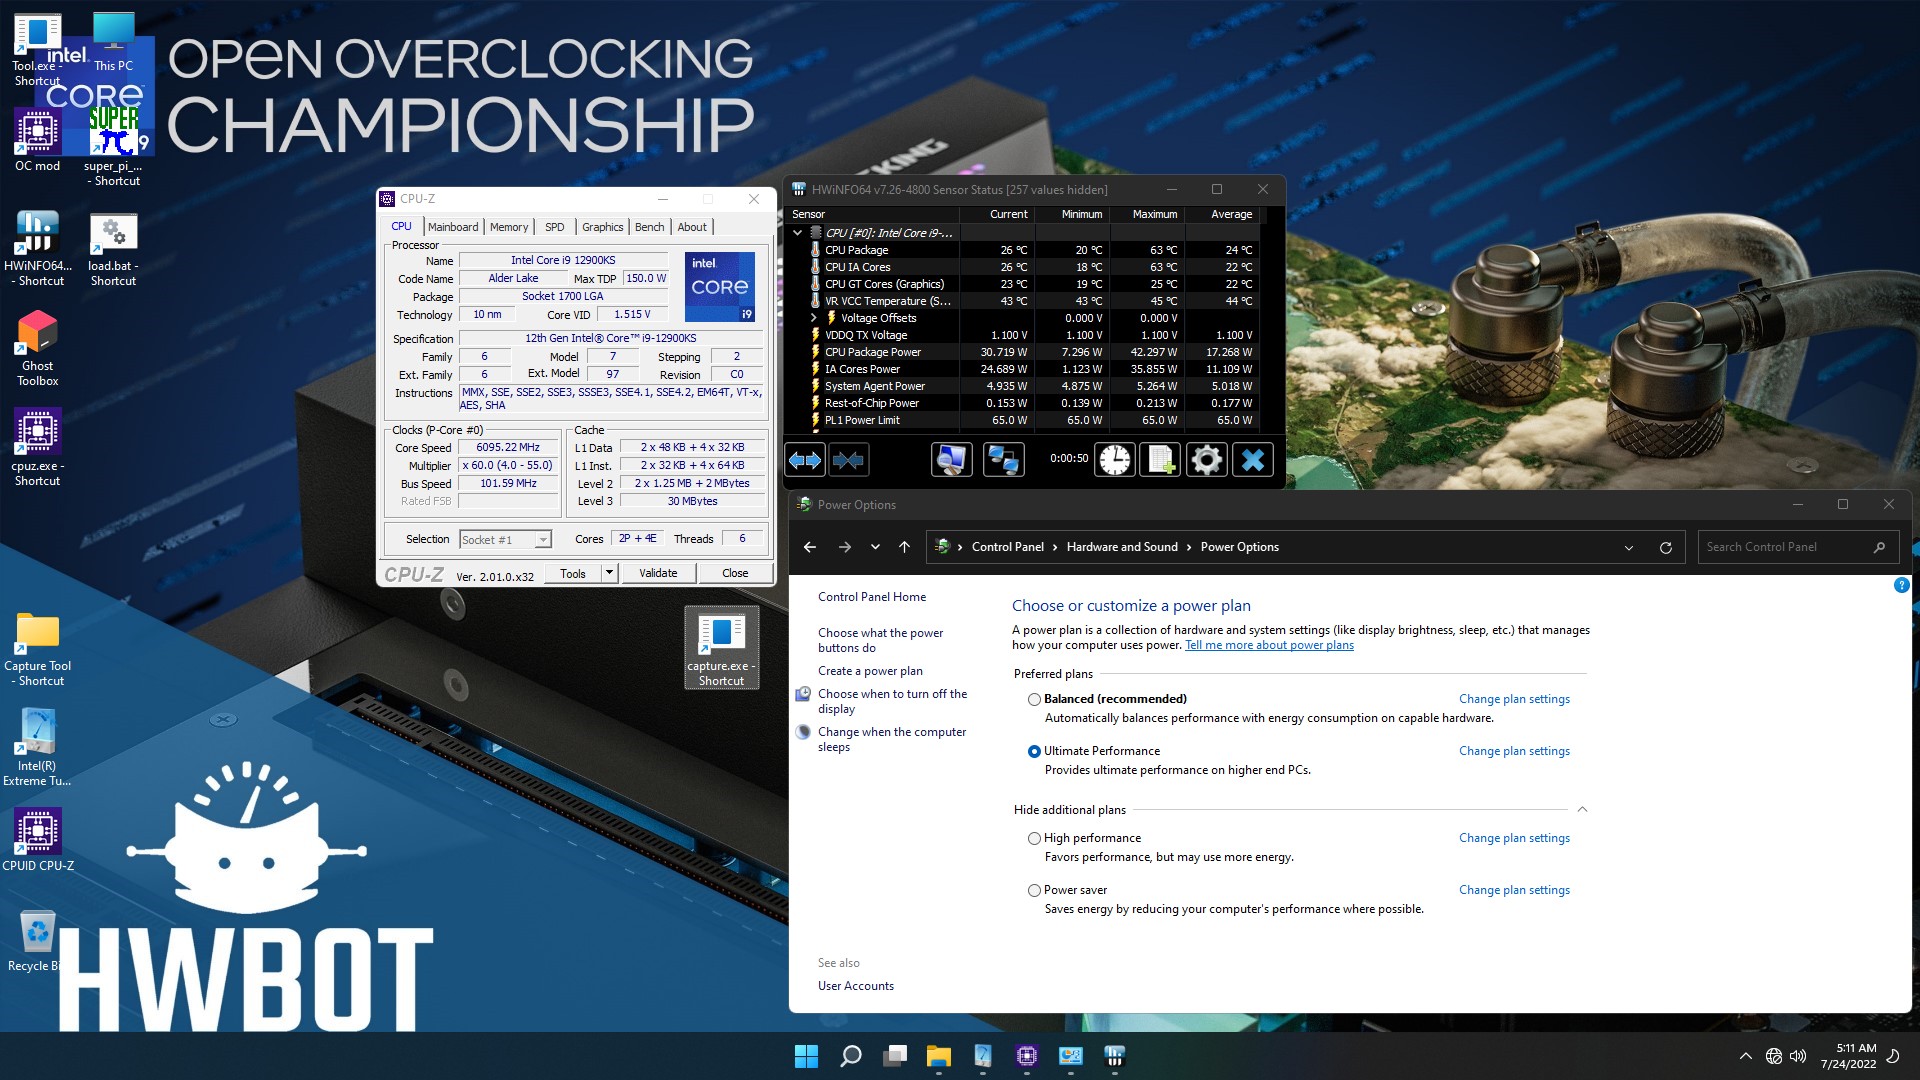
Task: Click HWiNFO blue X close-sensors icon
Action: (1252, 460)
